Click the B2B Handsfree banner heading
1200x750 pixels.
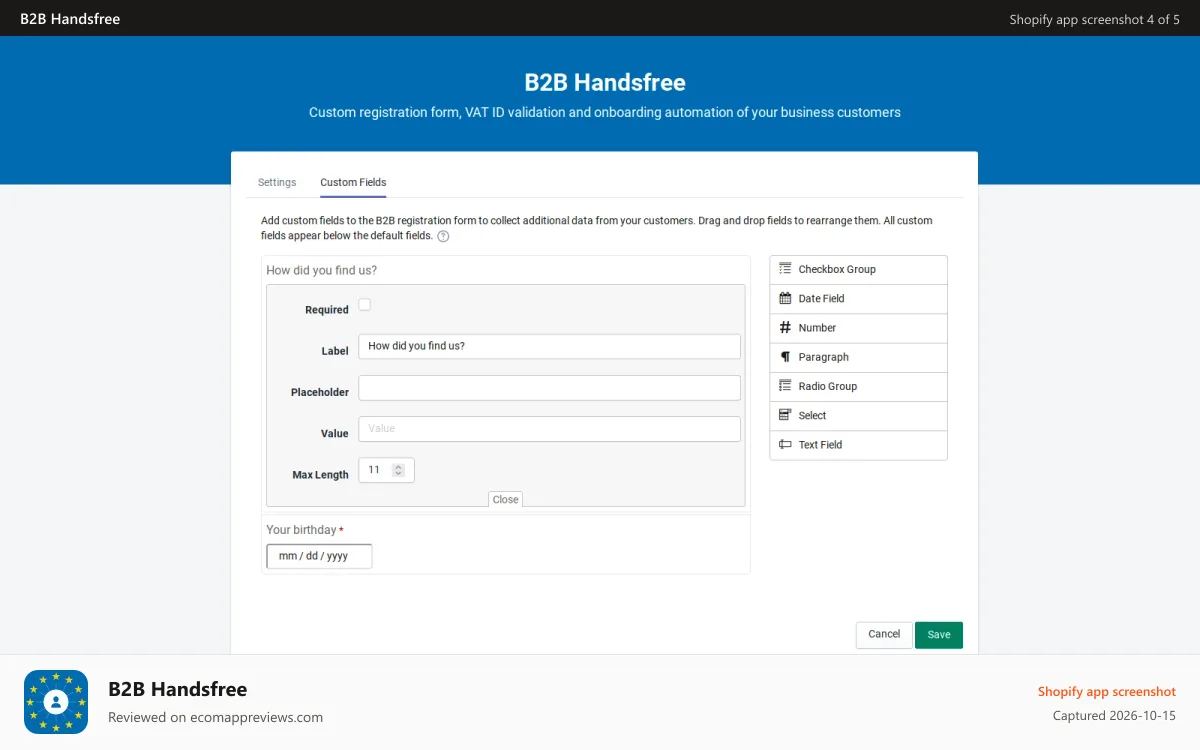(605, 82)
